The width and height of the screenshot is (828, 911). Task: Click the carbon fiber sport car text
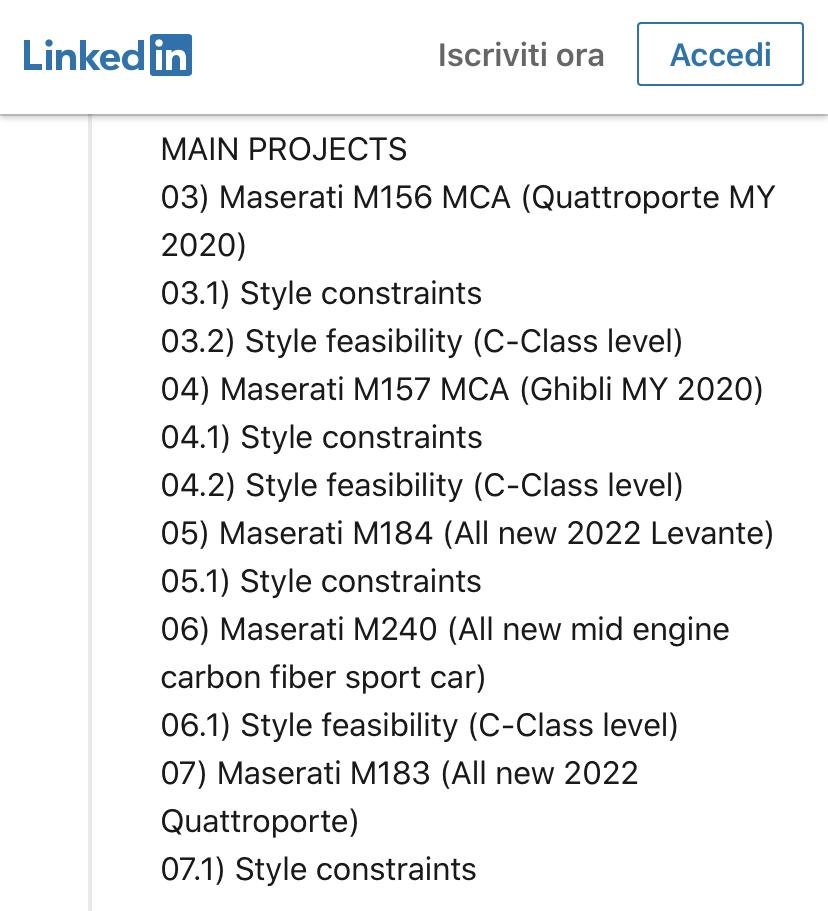coord(323,677)
